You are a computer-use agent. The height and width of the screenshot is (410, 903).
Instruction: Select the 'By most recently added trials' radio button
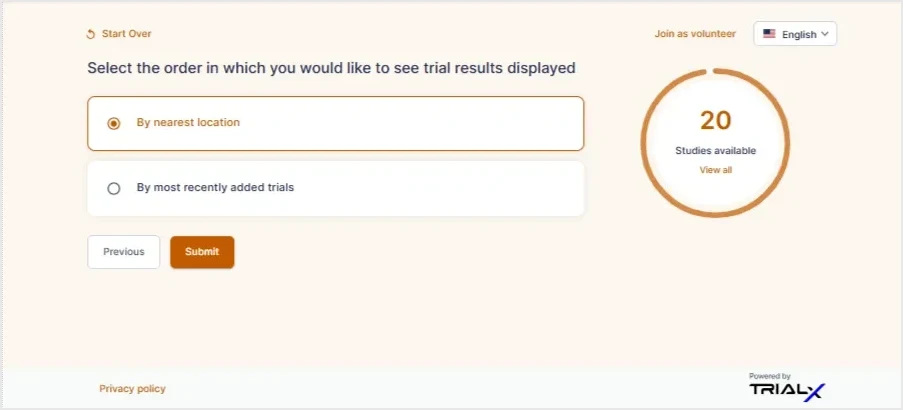coord(114,188)
